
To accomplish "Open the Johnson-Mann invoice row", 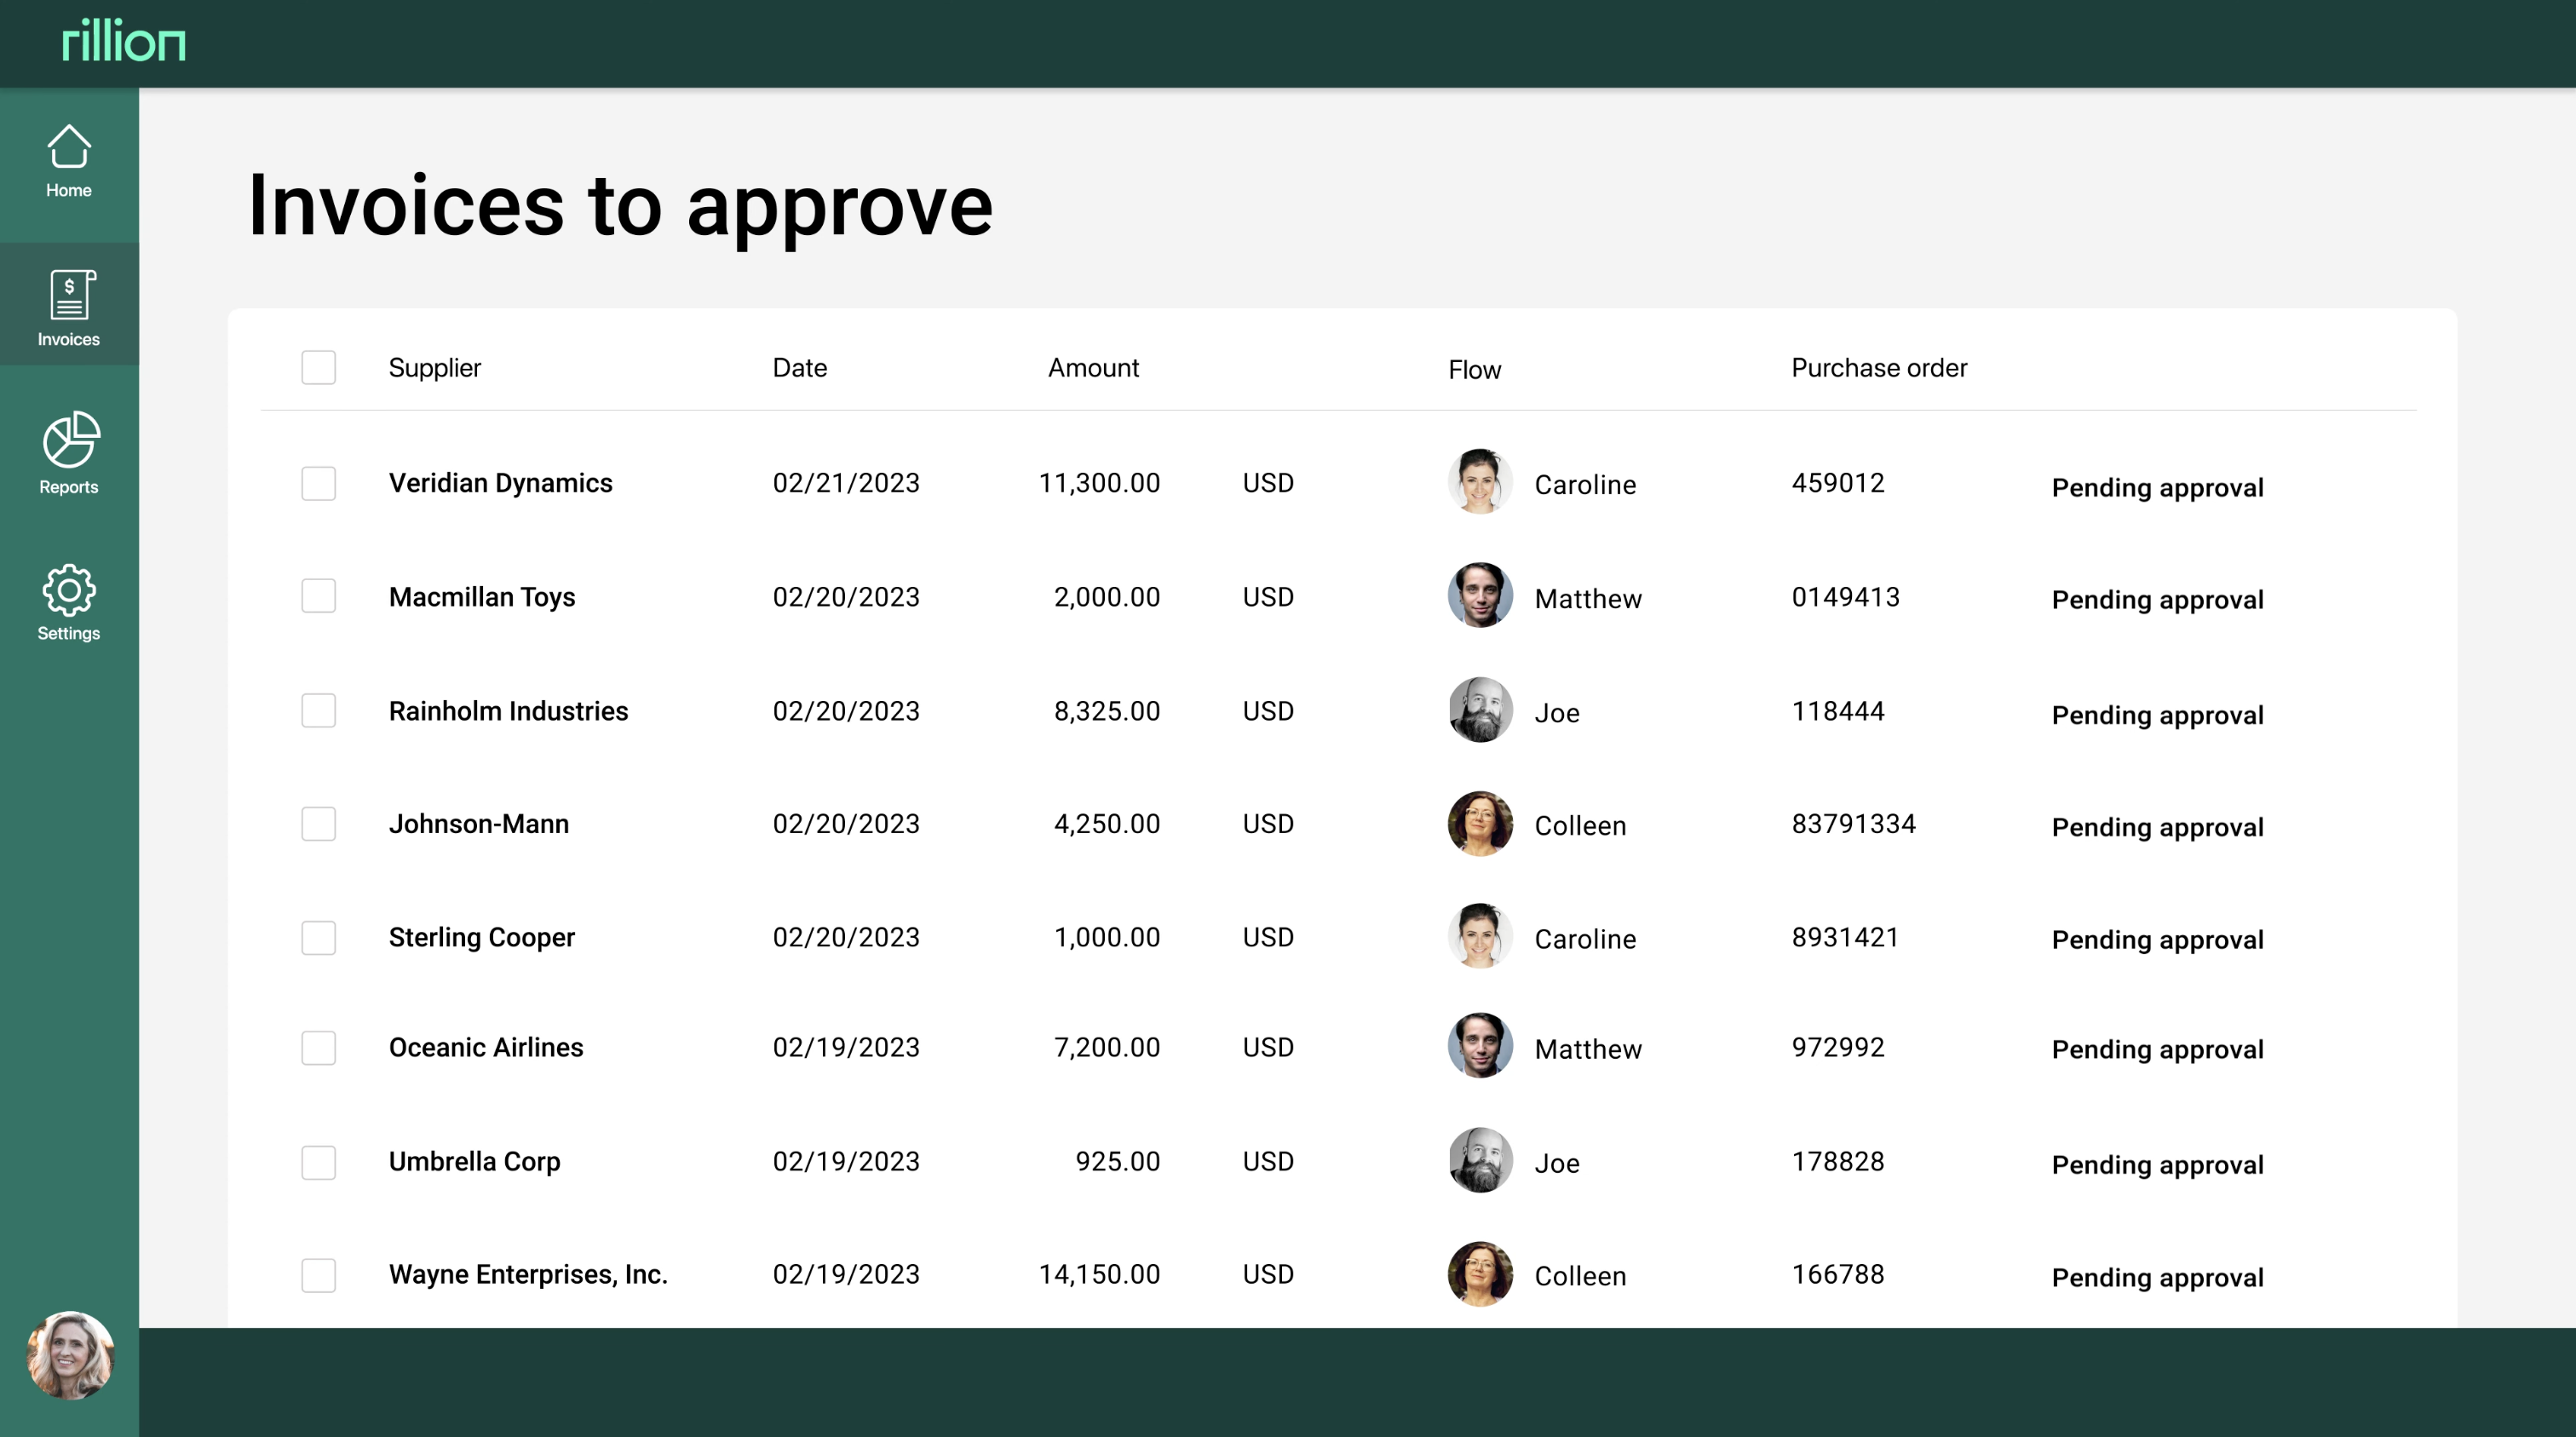I will [478, 824].
